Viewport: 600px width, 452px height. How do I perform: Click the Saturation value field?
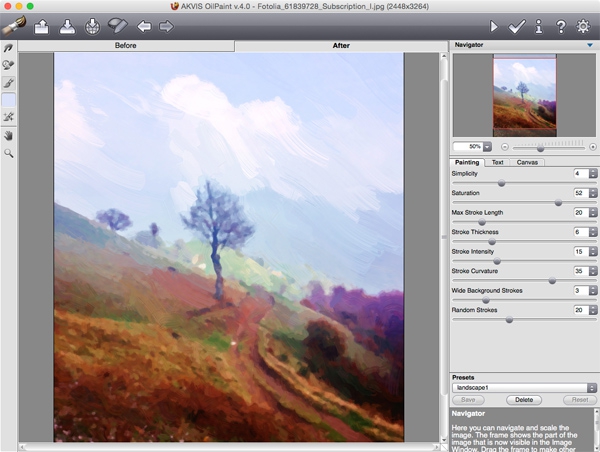click(x=581, y=193)
